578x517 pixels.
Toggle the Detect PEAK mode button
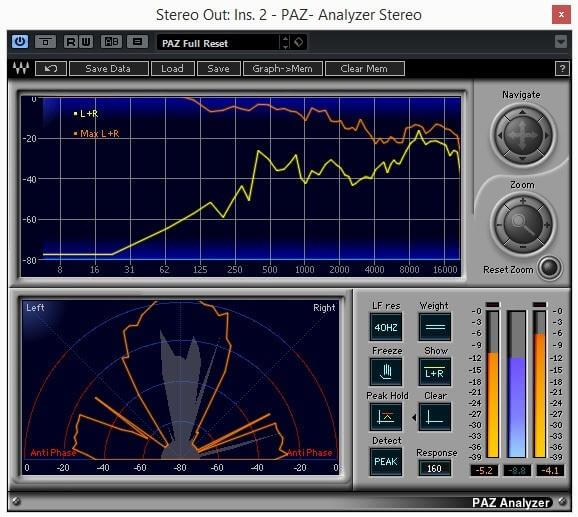(x=386, y=462)
